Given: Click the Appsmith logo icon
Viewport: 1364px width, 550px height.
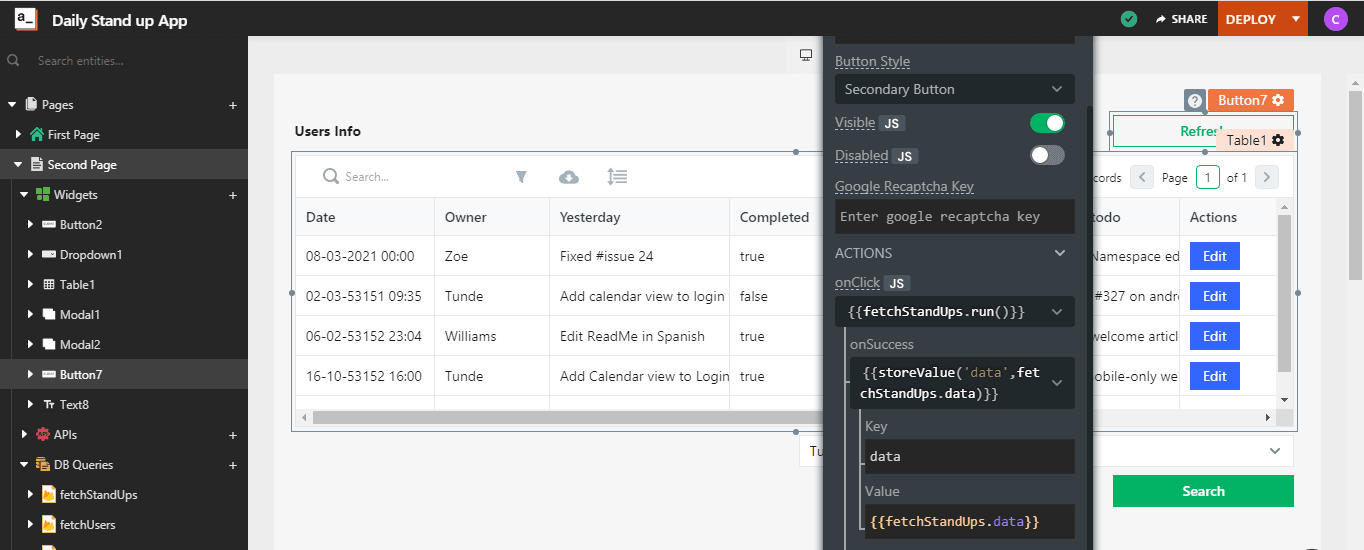Looking at the screenshot, I should point(26,19).
